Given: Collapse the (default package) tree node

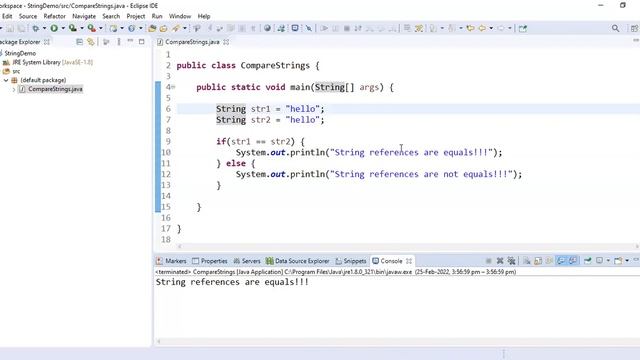Looking at the screenshot, I should click(6, 80).
